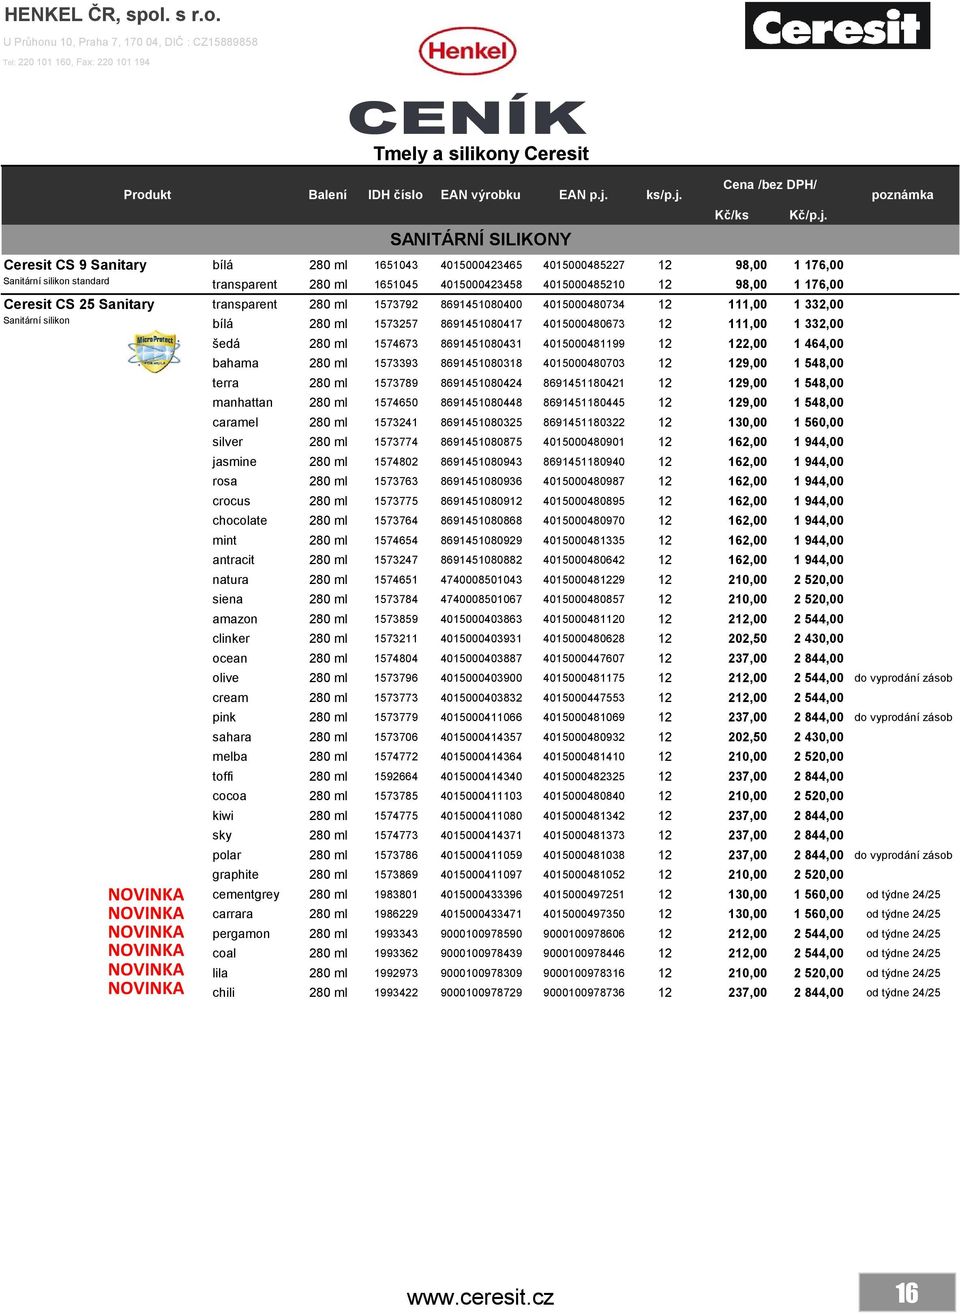Viewport: 960px width, 1314px height.
Task: Select price 202,50 in clinker row
Action: 747,638
